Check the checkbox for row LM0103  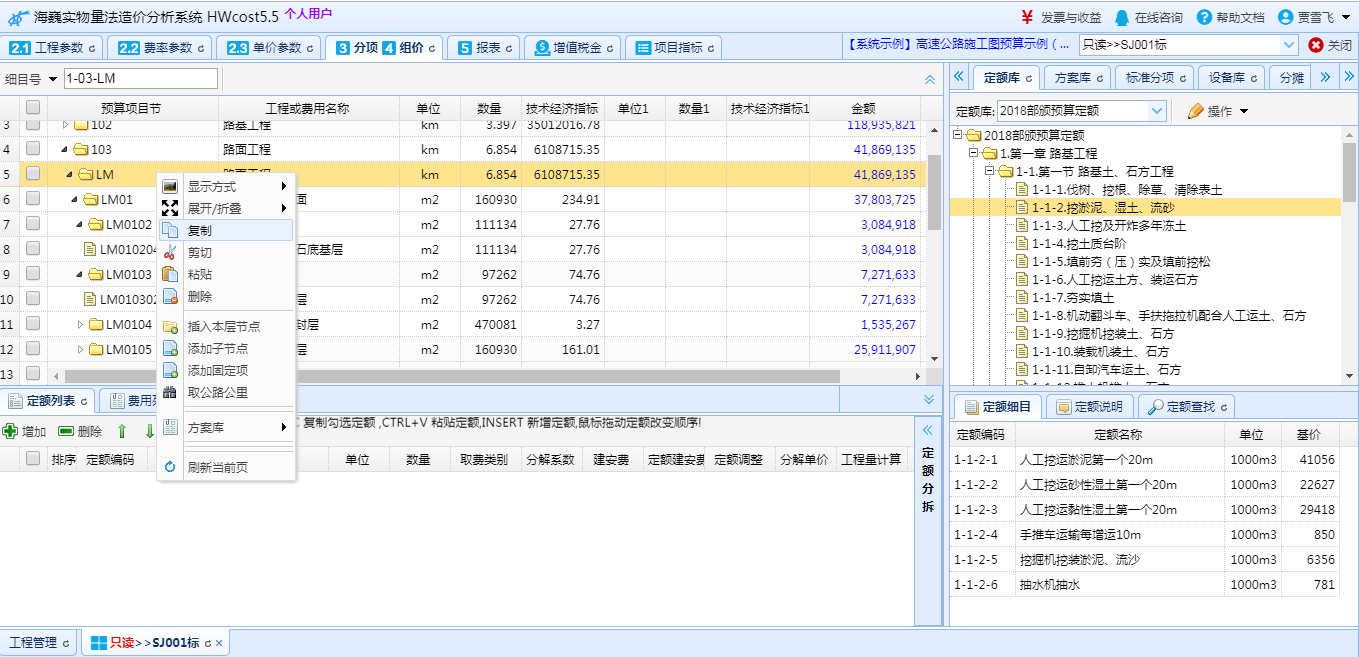point(33,274)
